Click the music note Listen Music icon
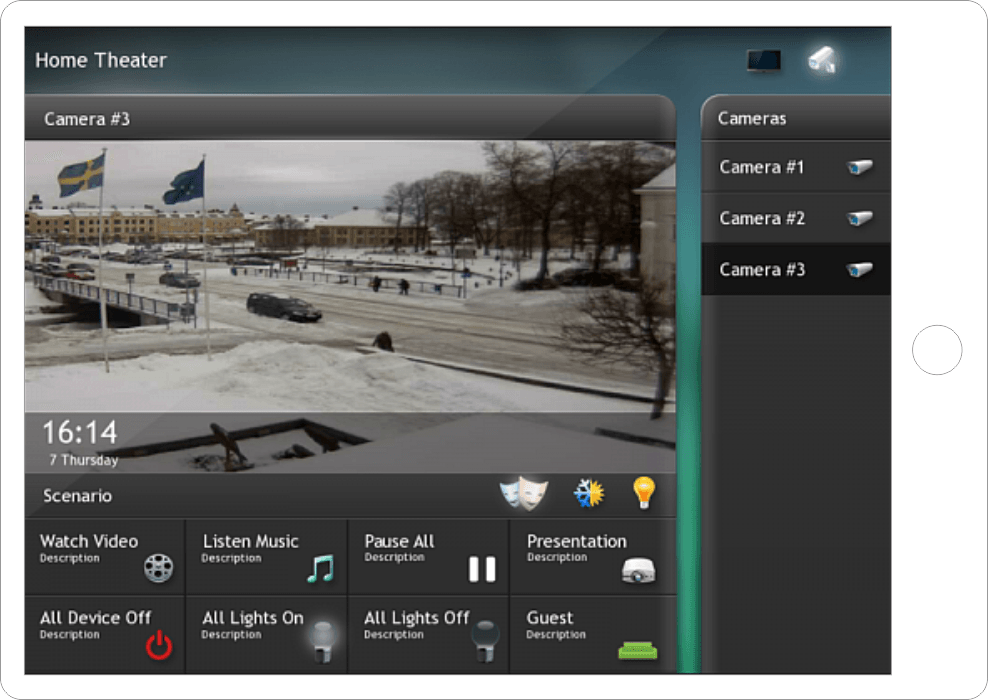The height and width of the screenshot is (700, 988). 320,568
